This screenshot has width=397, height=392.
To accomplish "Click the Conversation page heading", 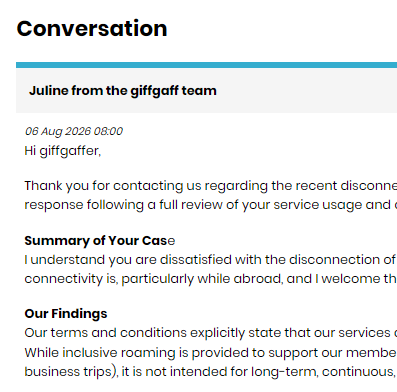I will 92,28.
